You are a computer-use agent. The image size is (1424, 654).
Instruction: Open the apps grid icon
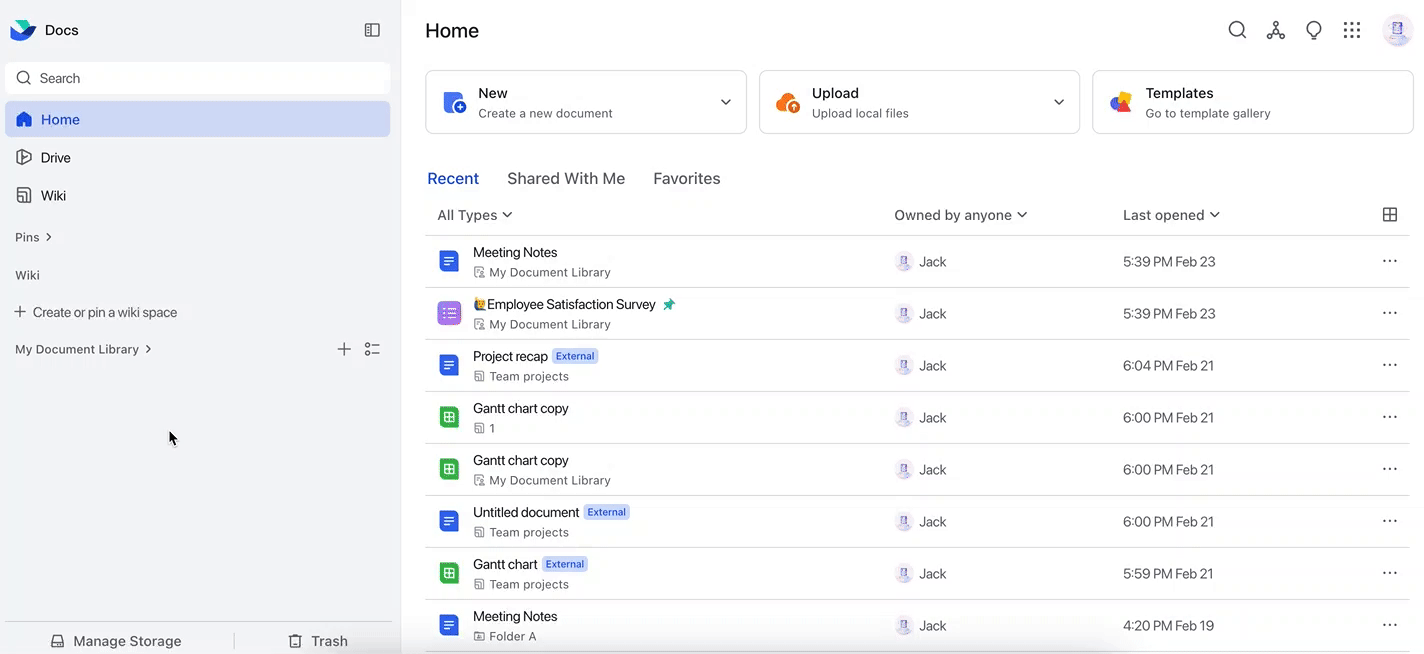1352,30
